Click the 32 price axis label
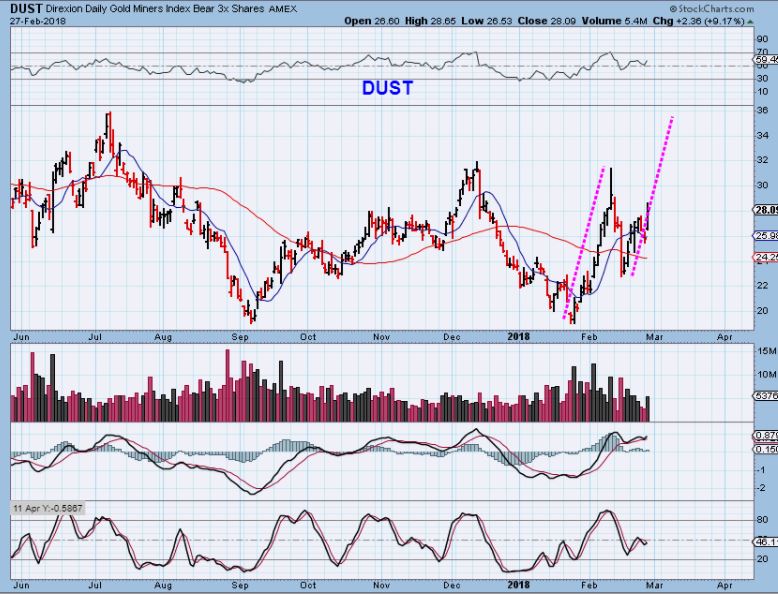The width and height of the screenshot is (778, 594). tap(762, 160)
